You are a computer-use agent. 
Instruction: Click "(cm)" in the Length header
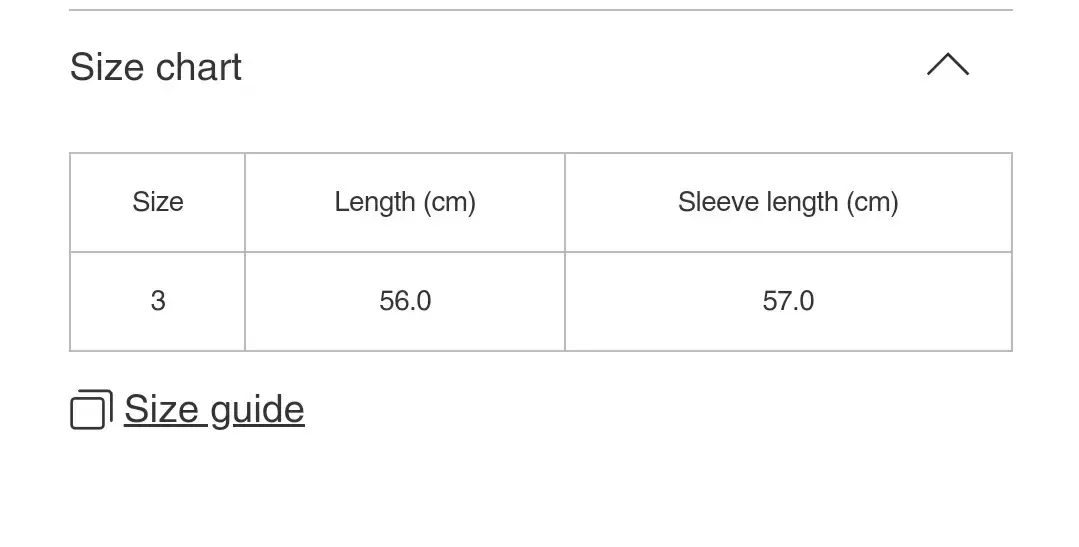pos(449,202)
